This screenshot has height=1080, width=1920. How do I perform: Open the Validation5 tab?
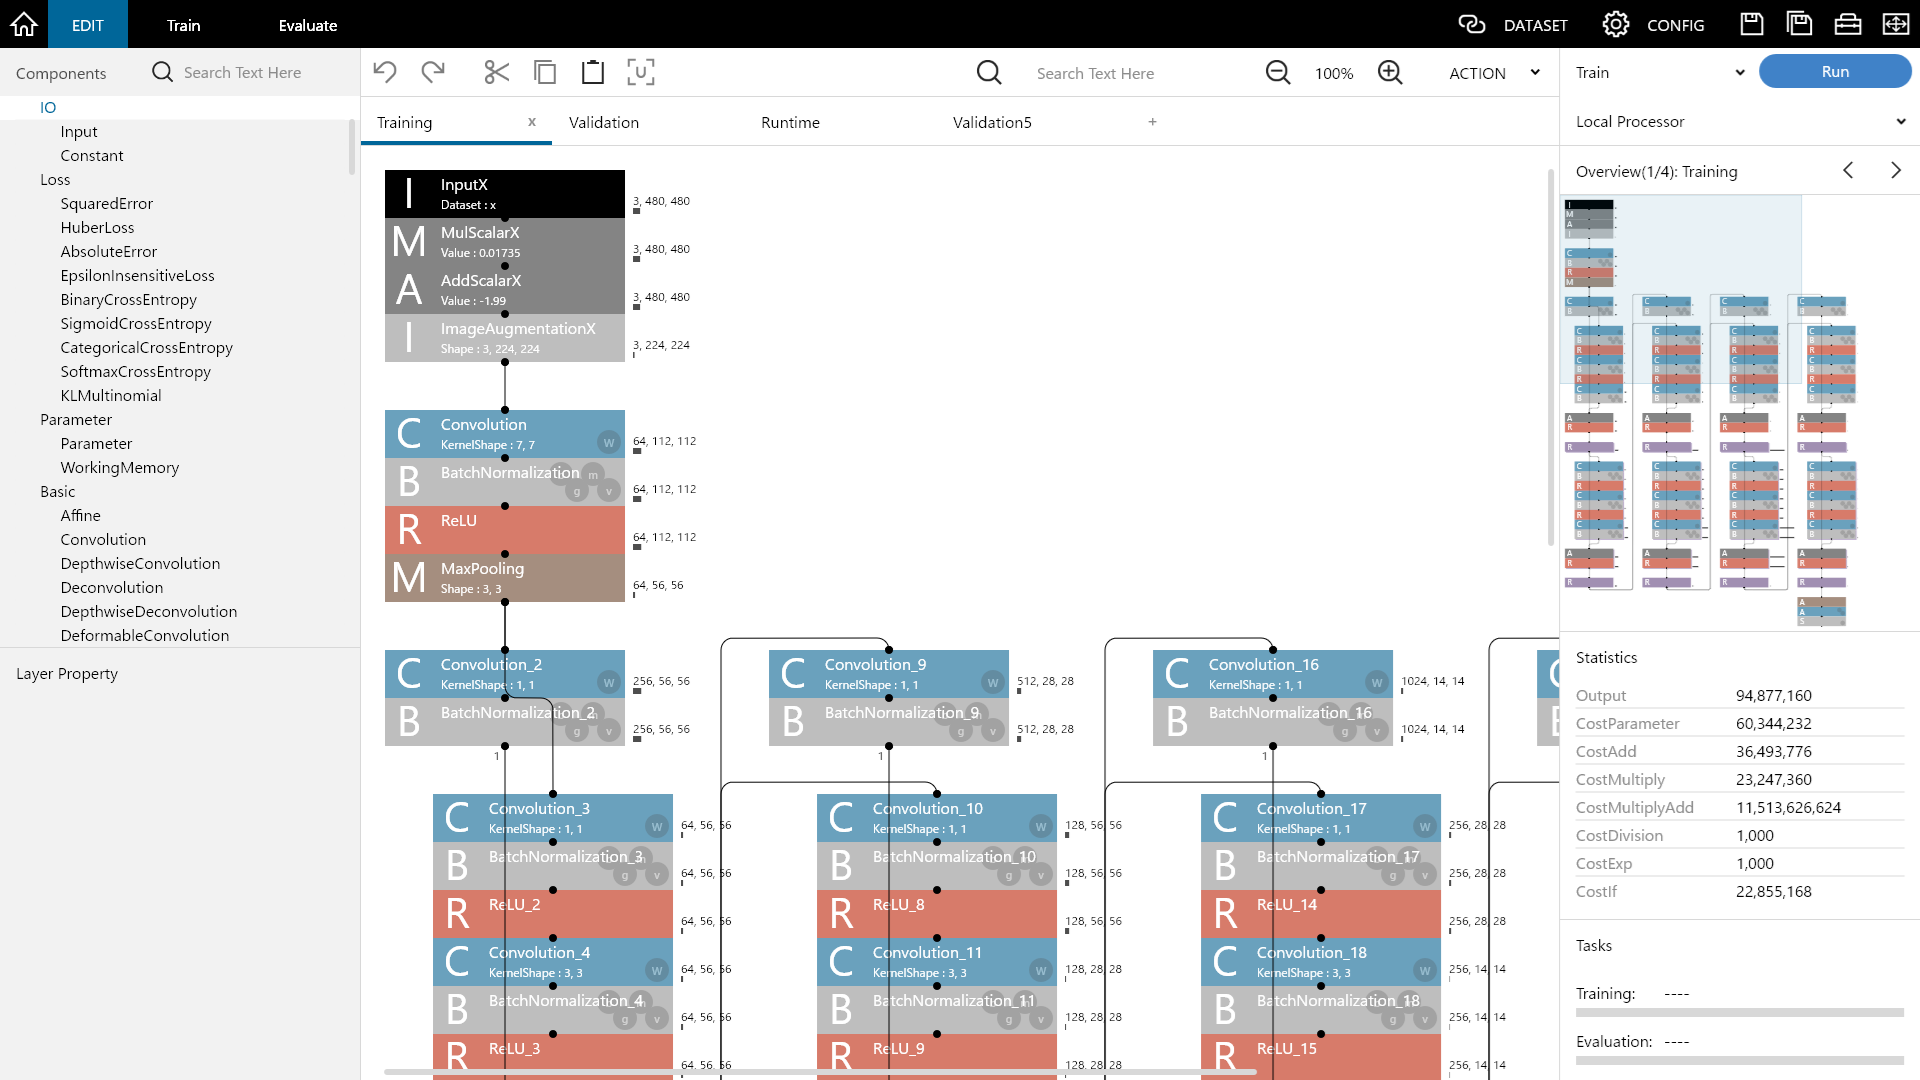click(x=992, y=122)
